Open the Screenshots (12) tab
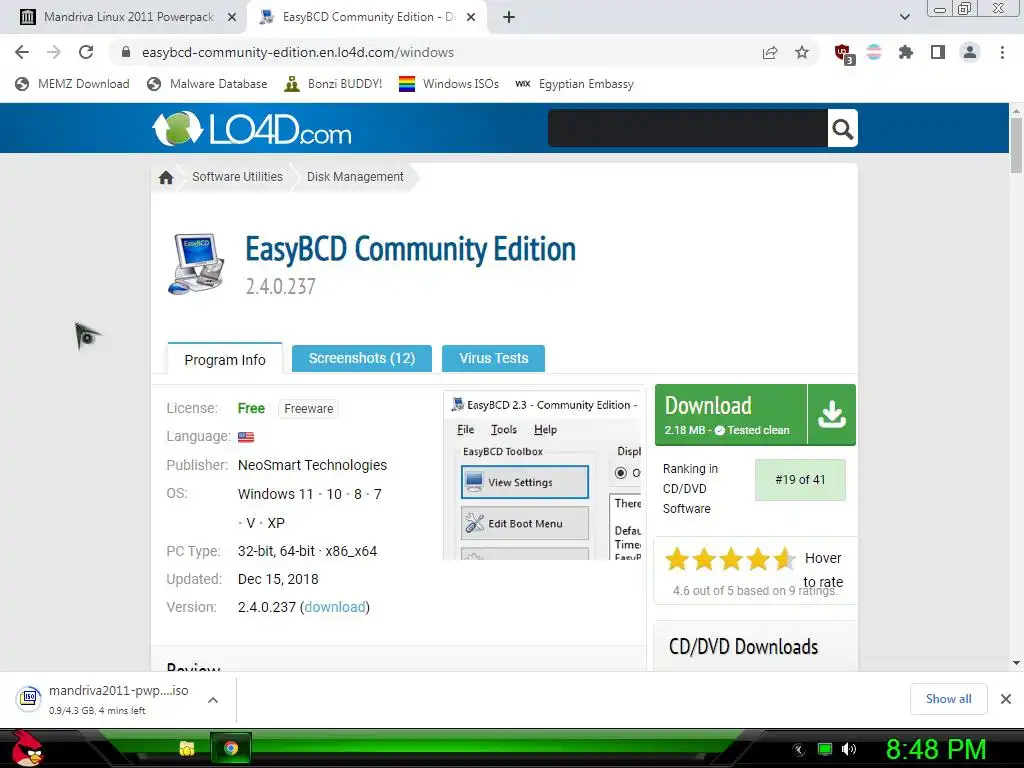This screenshot has height=768, width=1024. pyautogui.click(x=362, y=358)
